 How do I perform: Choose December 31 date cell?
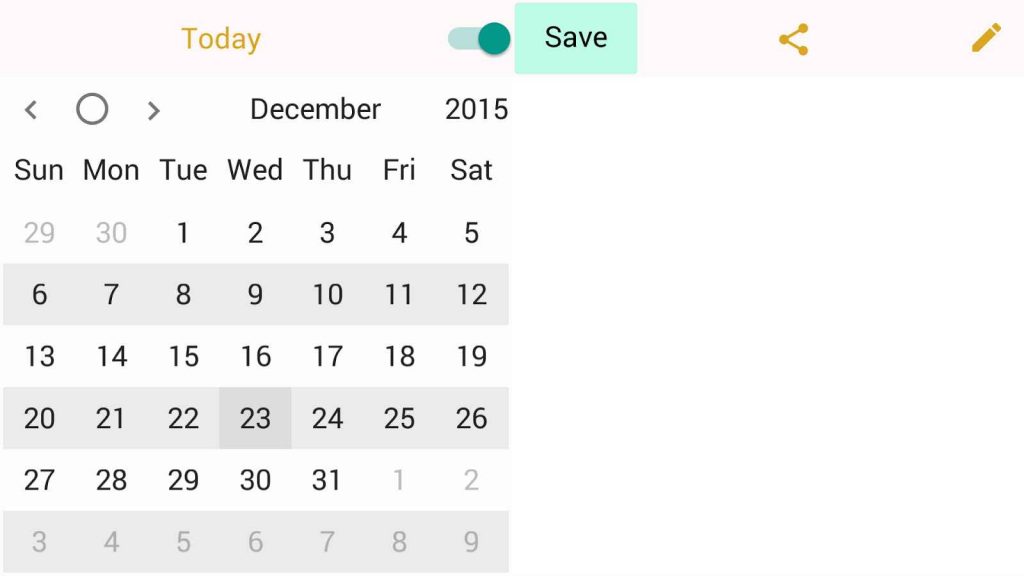click(x=327, y=480)
